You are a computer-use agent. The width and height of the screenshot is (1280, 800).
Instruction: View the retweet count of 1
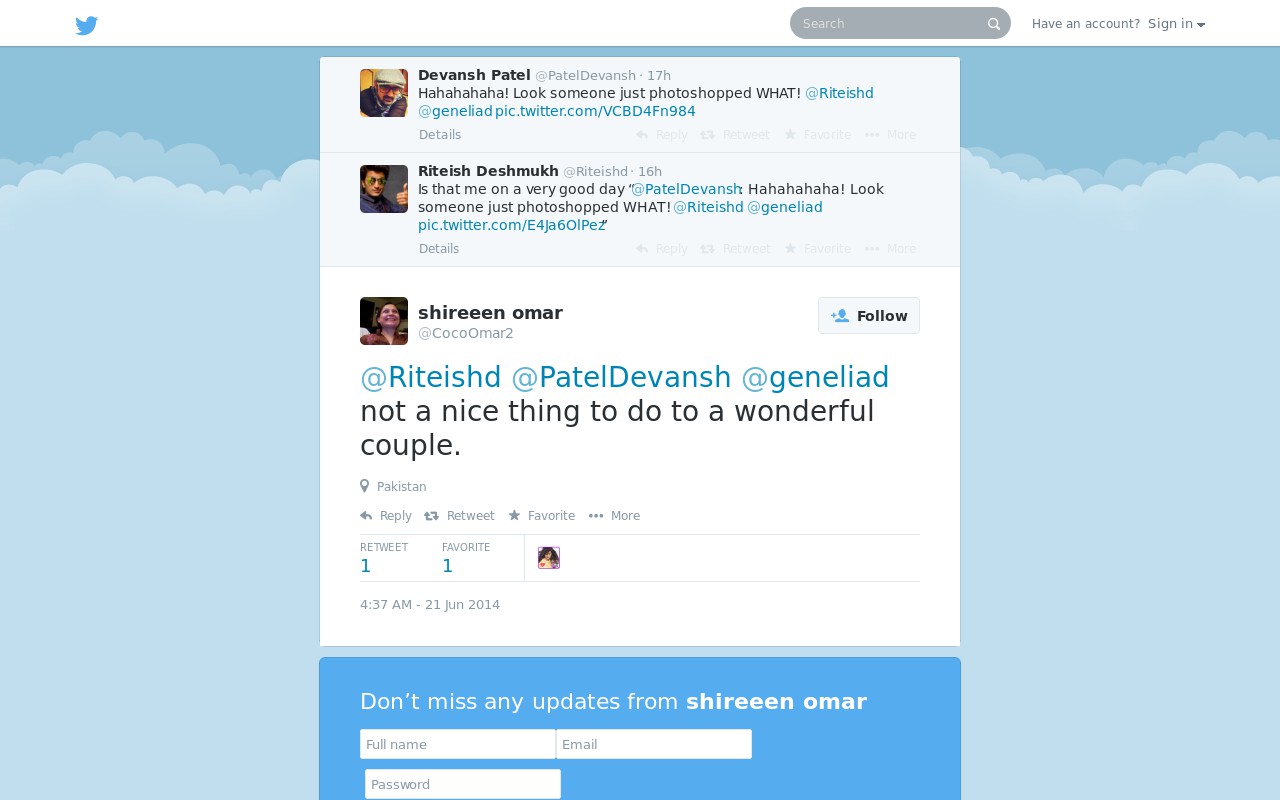(x=366, y=566)
